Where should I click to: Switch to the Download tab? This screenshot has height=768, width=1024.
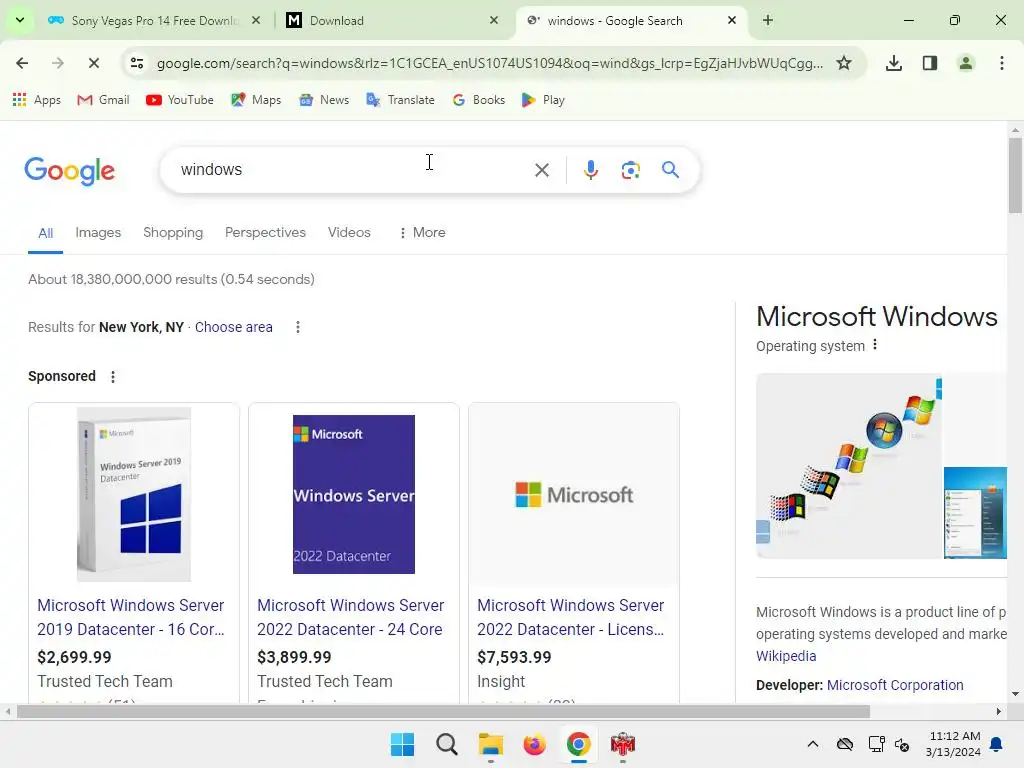[x=392, y=21]
